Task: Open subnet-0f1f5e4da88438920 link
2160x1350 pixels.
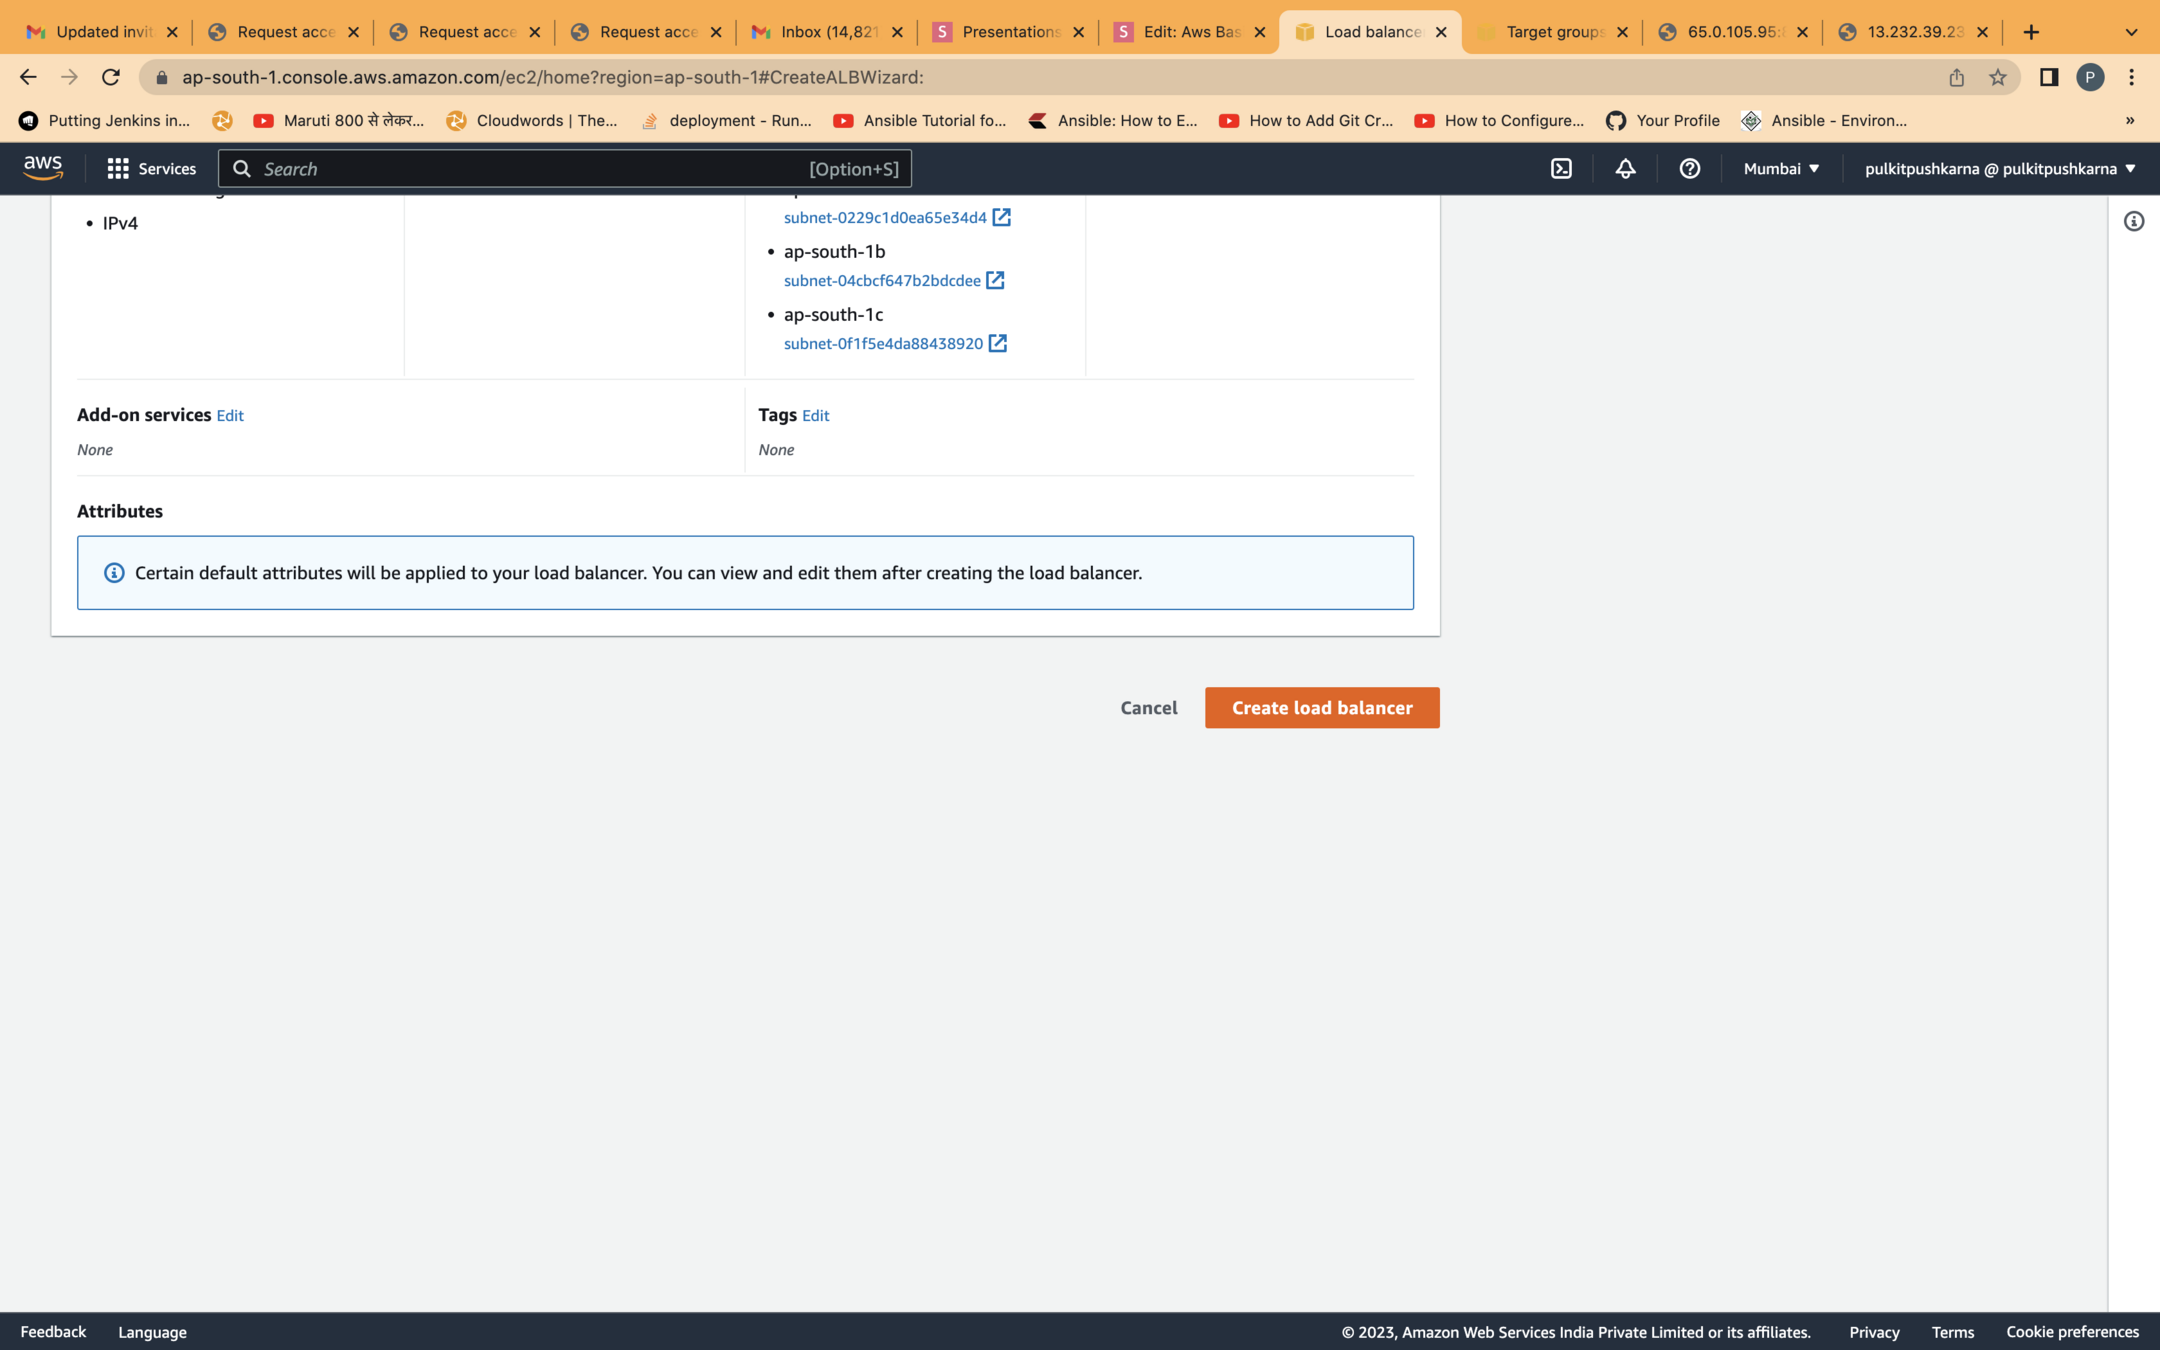Action: pos(882,344)
